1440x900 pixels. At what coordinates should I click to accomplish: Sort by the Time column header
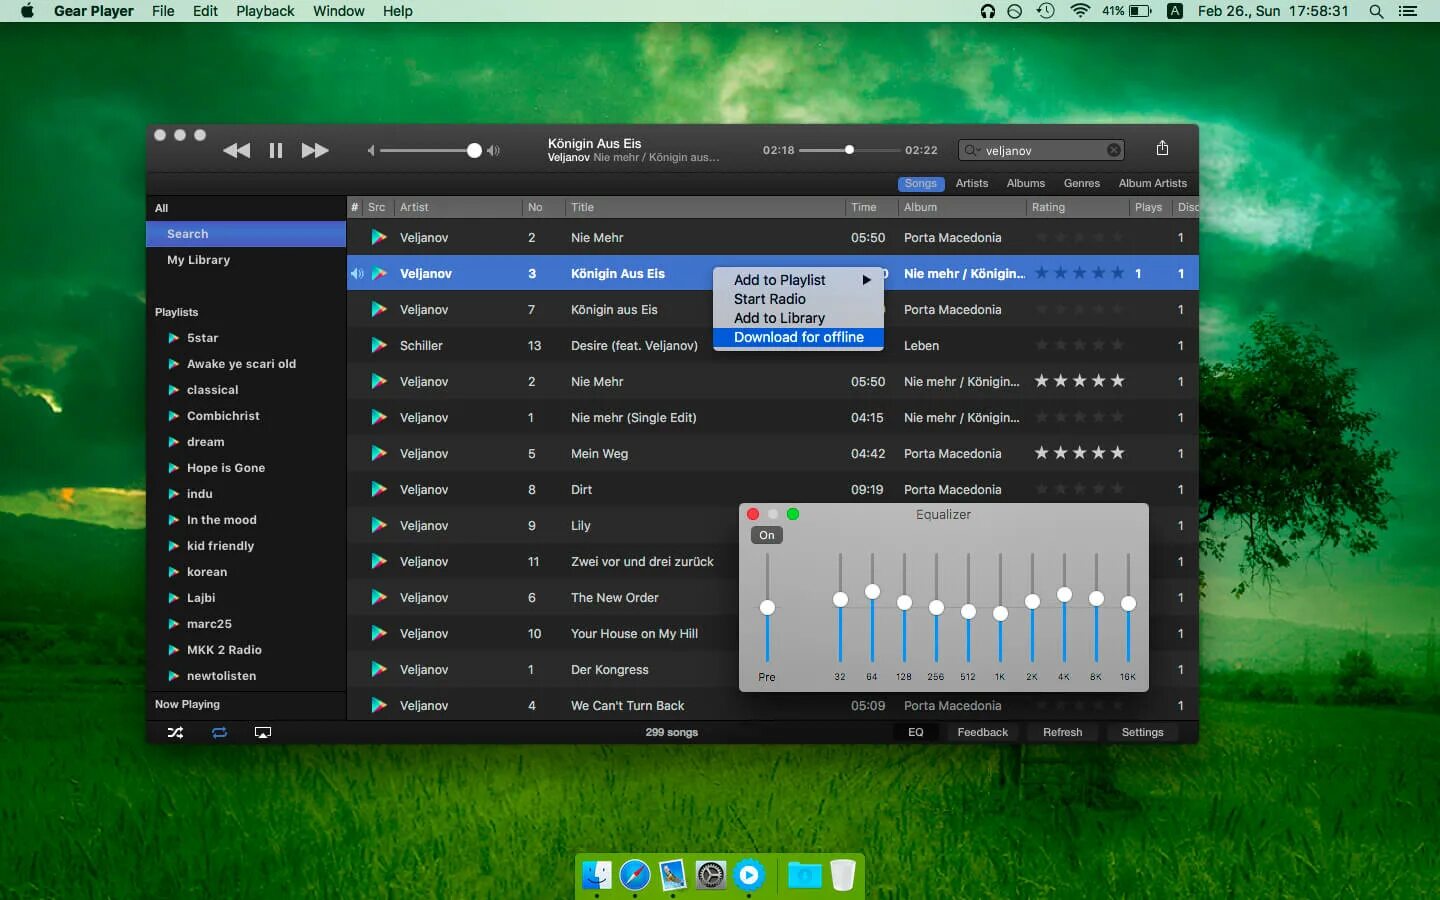pyautogui.click(x=870, y=207)
